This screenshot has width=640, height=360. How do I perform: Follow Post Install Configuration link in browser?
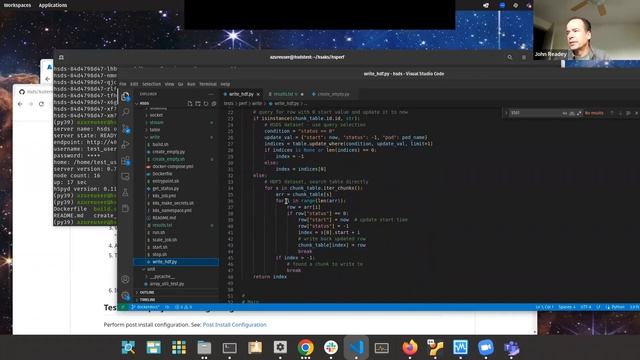235,325
